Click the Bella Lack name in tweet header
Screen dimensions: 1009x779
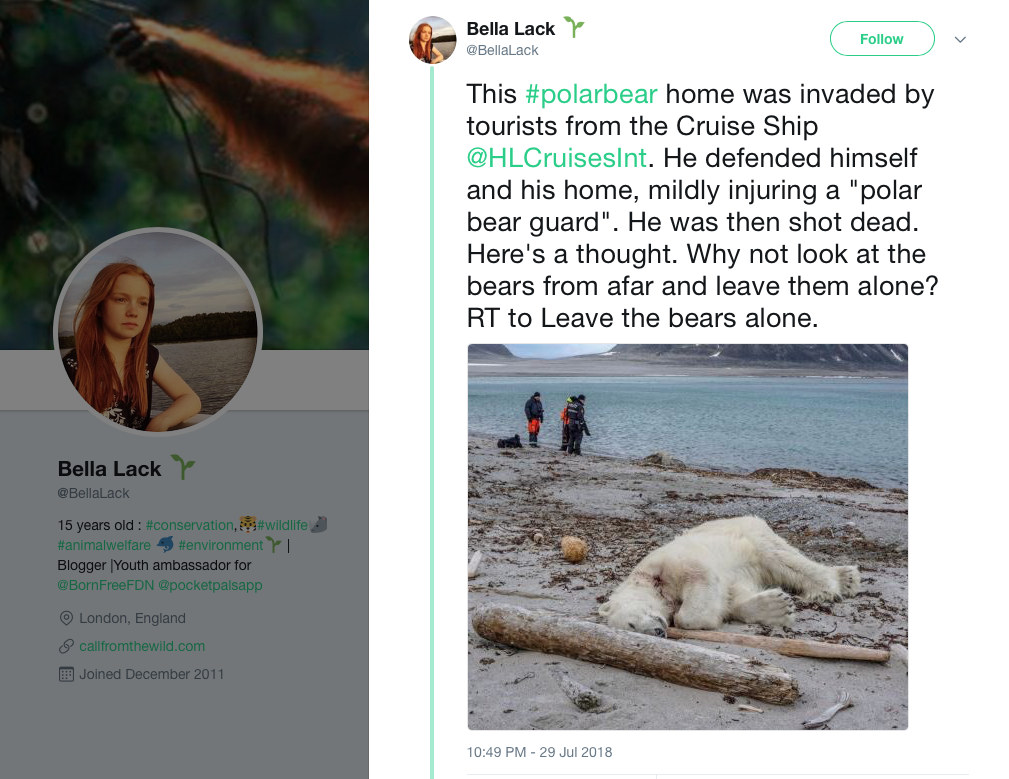pyautogui.click(x=510, y=29)
